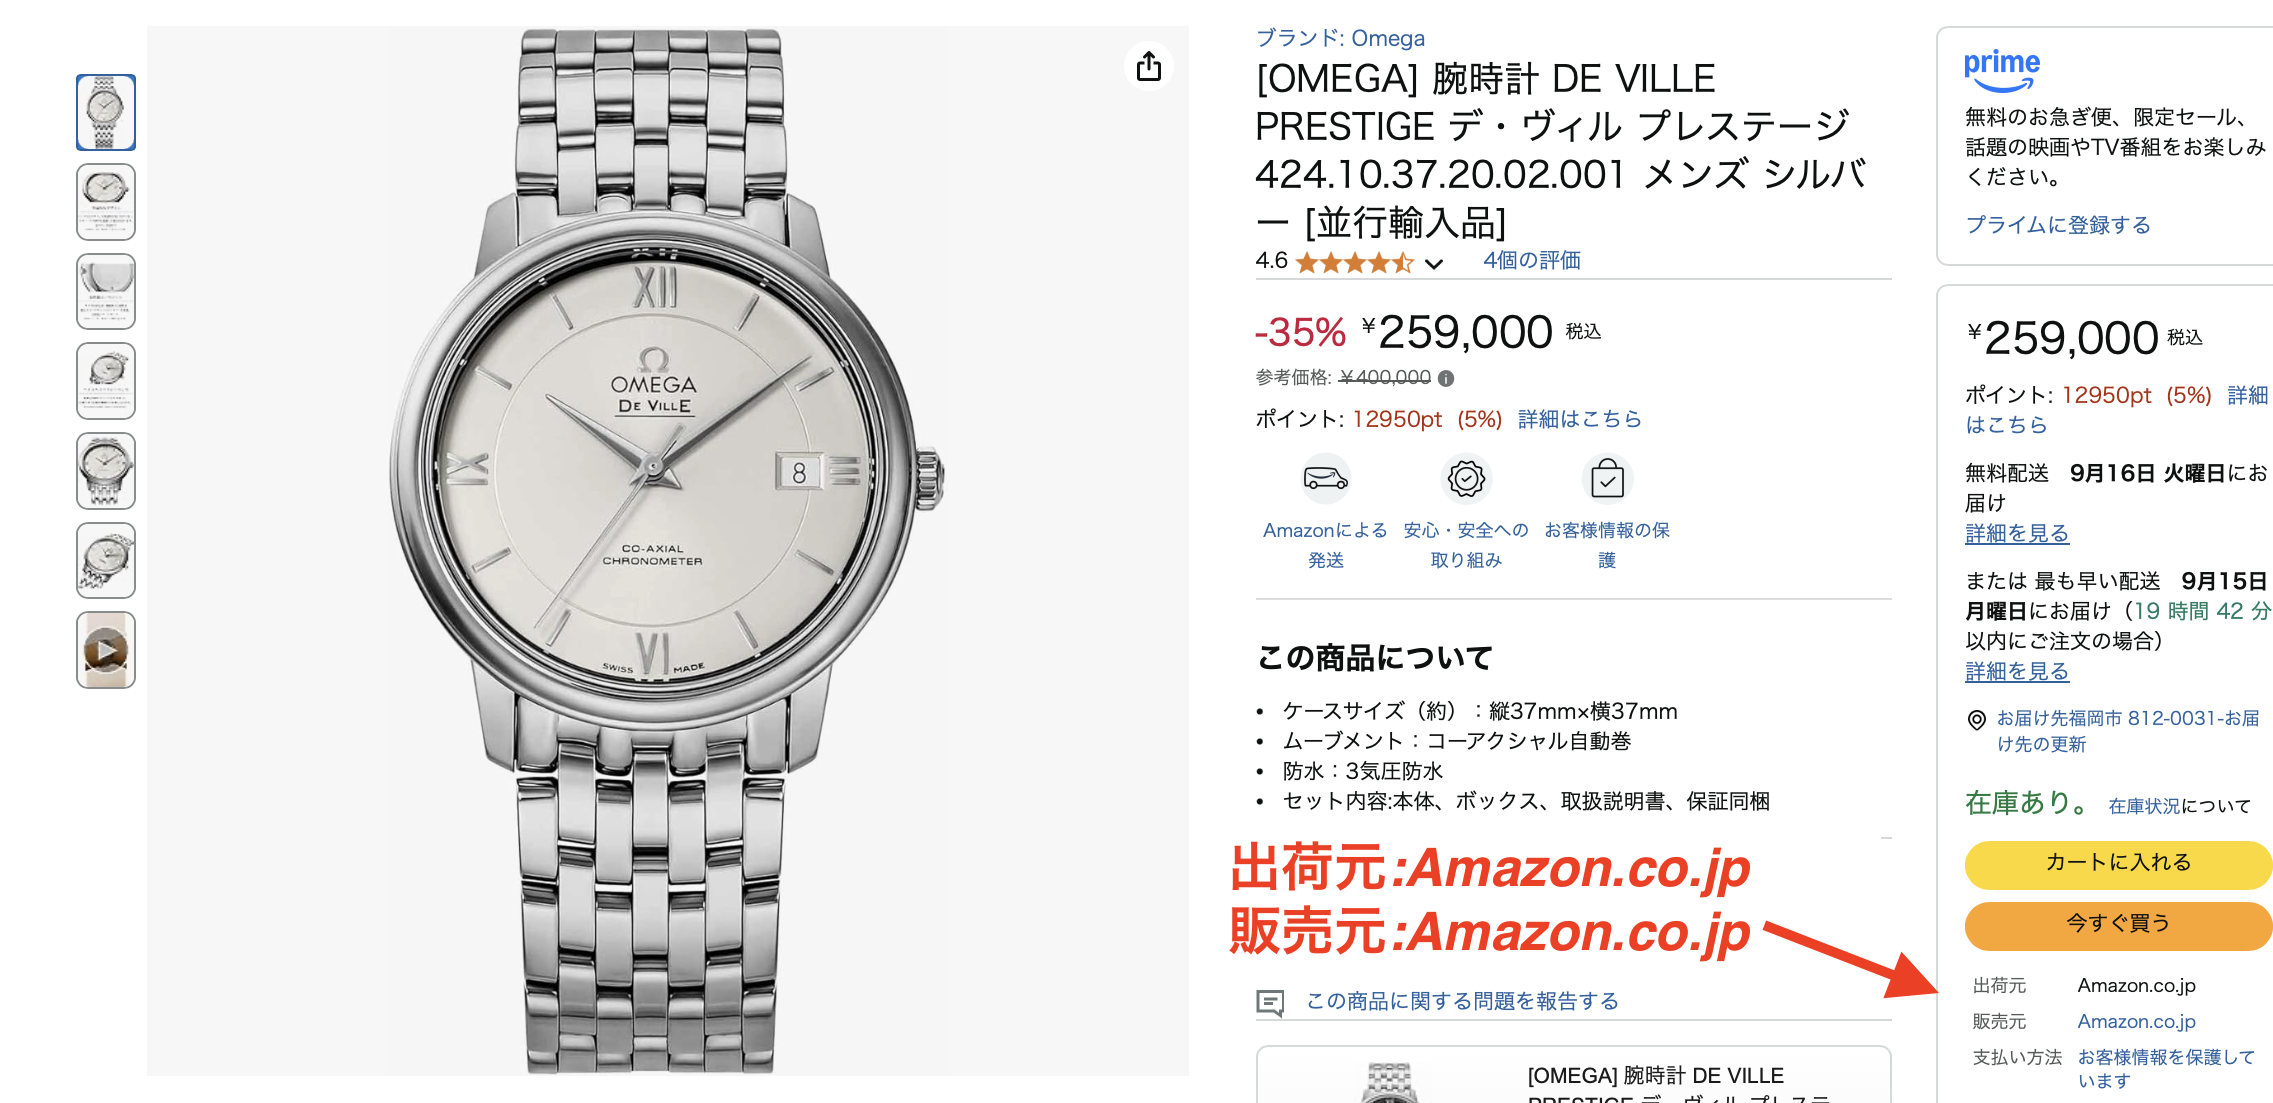Click 詳細はこちら next to points
Image resolution: width=2273 pixels, height=1103 pixels.
1580,419
